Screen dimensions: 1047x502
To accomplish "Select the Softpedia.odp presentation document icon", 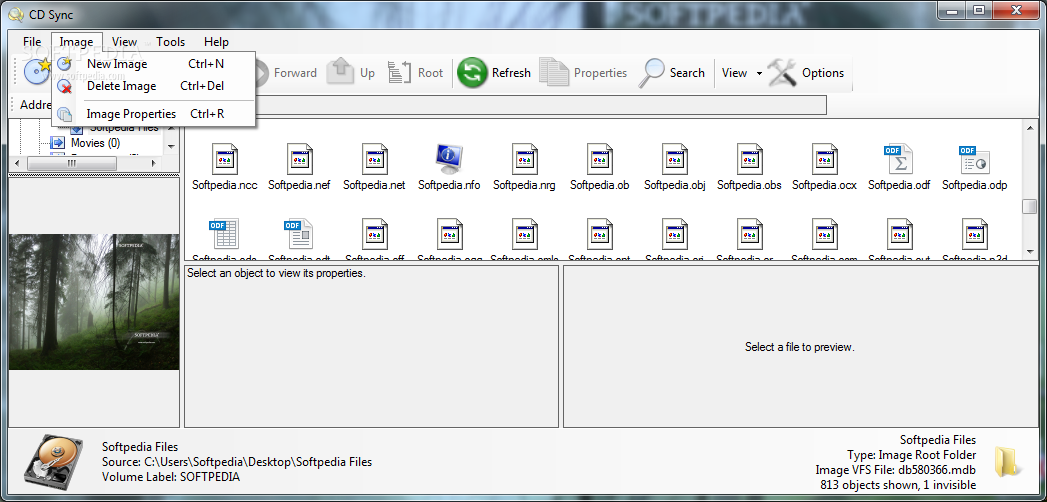I will click(x=974, y=159).
